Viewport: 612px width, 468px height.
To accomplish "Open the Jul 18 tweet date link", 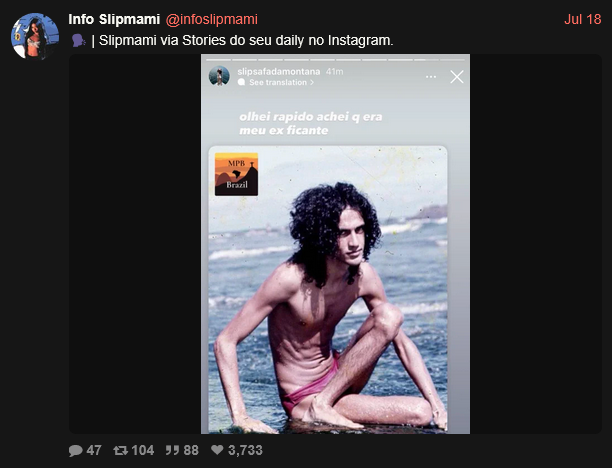I will (x=582, y=19).
